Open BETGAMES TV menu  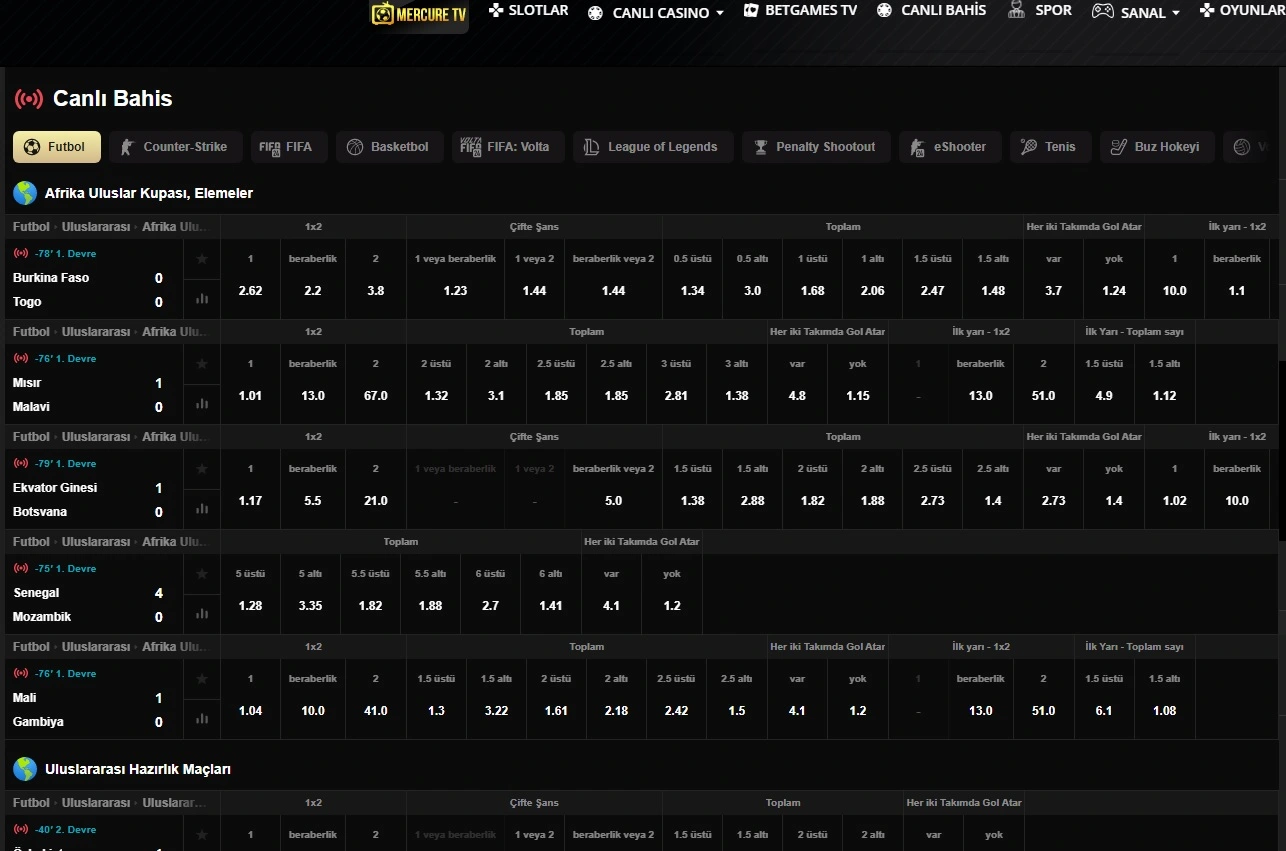pyautogui.click(x=800, y=11)
